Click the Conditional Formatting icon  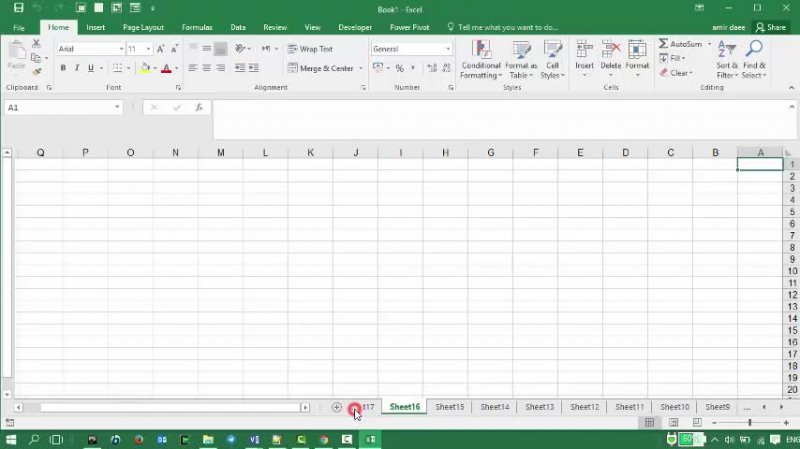click(x=481, y=52)
